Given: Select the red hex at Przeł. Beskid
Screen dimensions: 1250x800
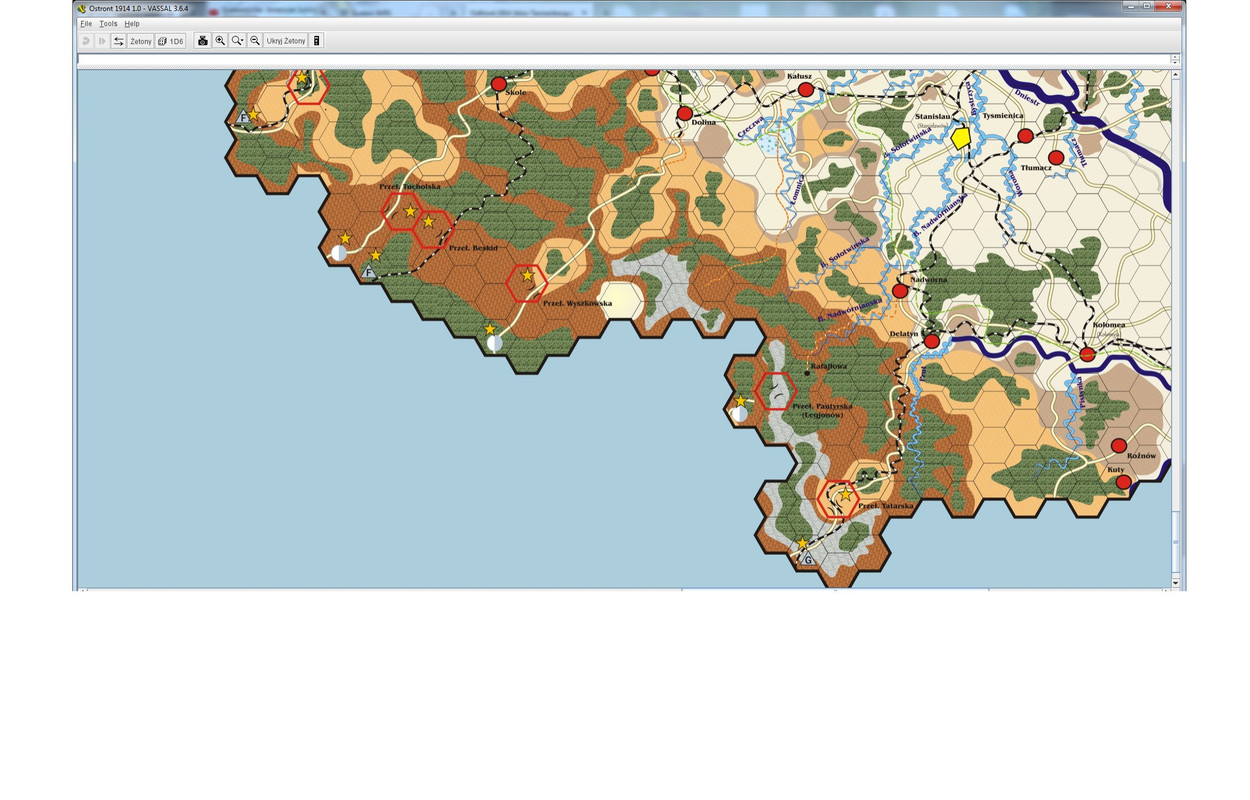Looking at the screenshot, I should pyautogui.click(x=433, y=229).
